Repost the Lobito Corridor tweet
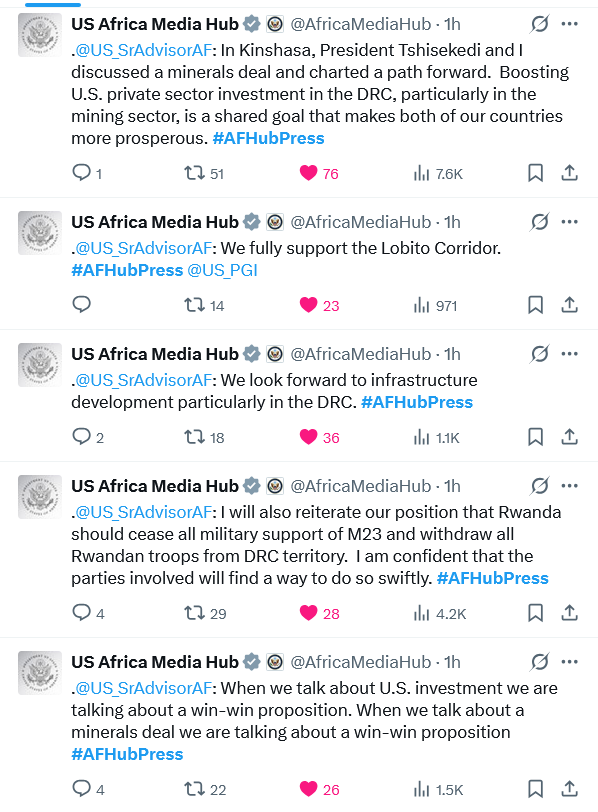Image resolution: width=598 pixels, height=812 pixels. pyautogui.click(x=195, y=305)
